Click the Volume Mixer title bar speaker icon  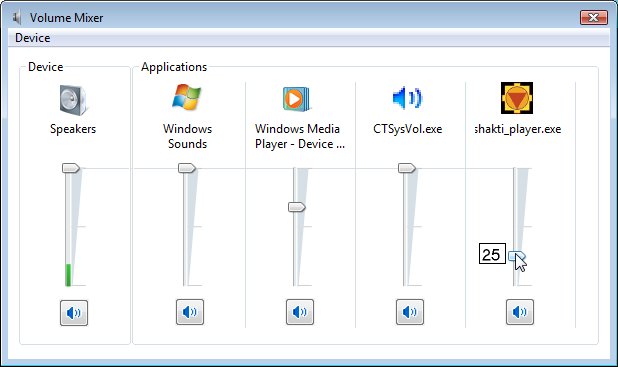click(17, 18)
